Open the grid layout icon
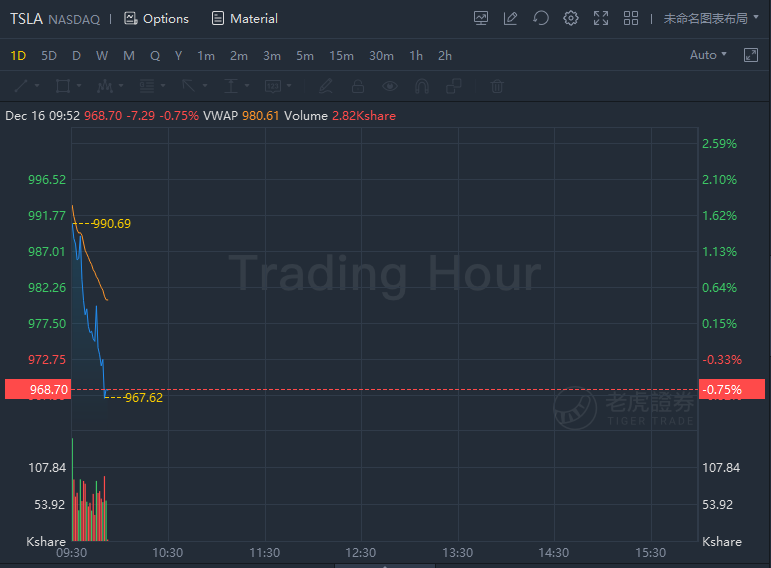Viewport: 771px width, 568px height. pyautogui.click(x=631, y=19)
